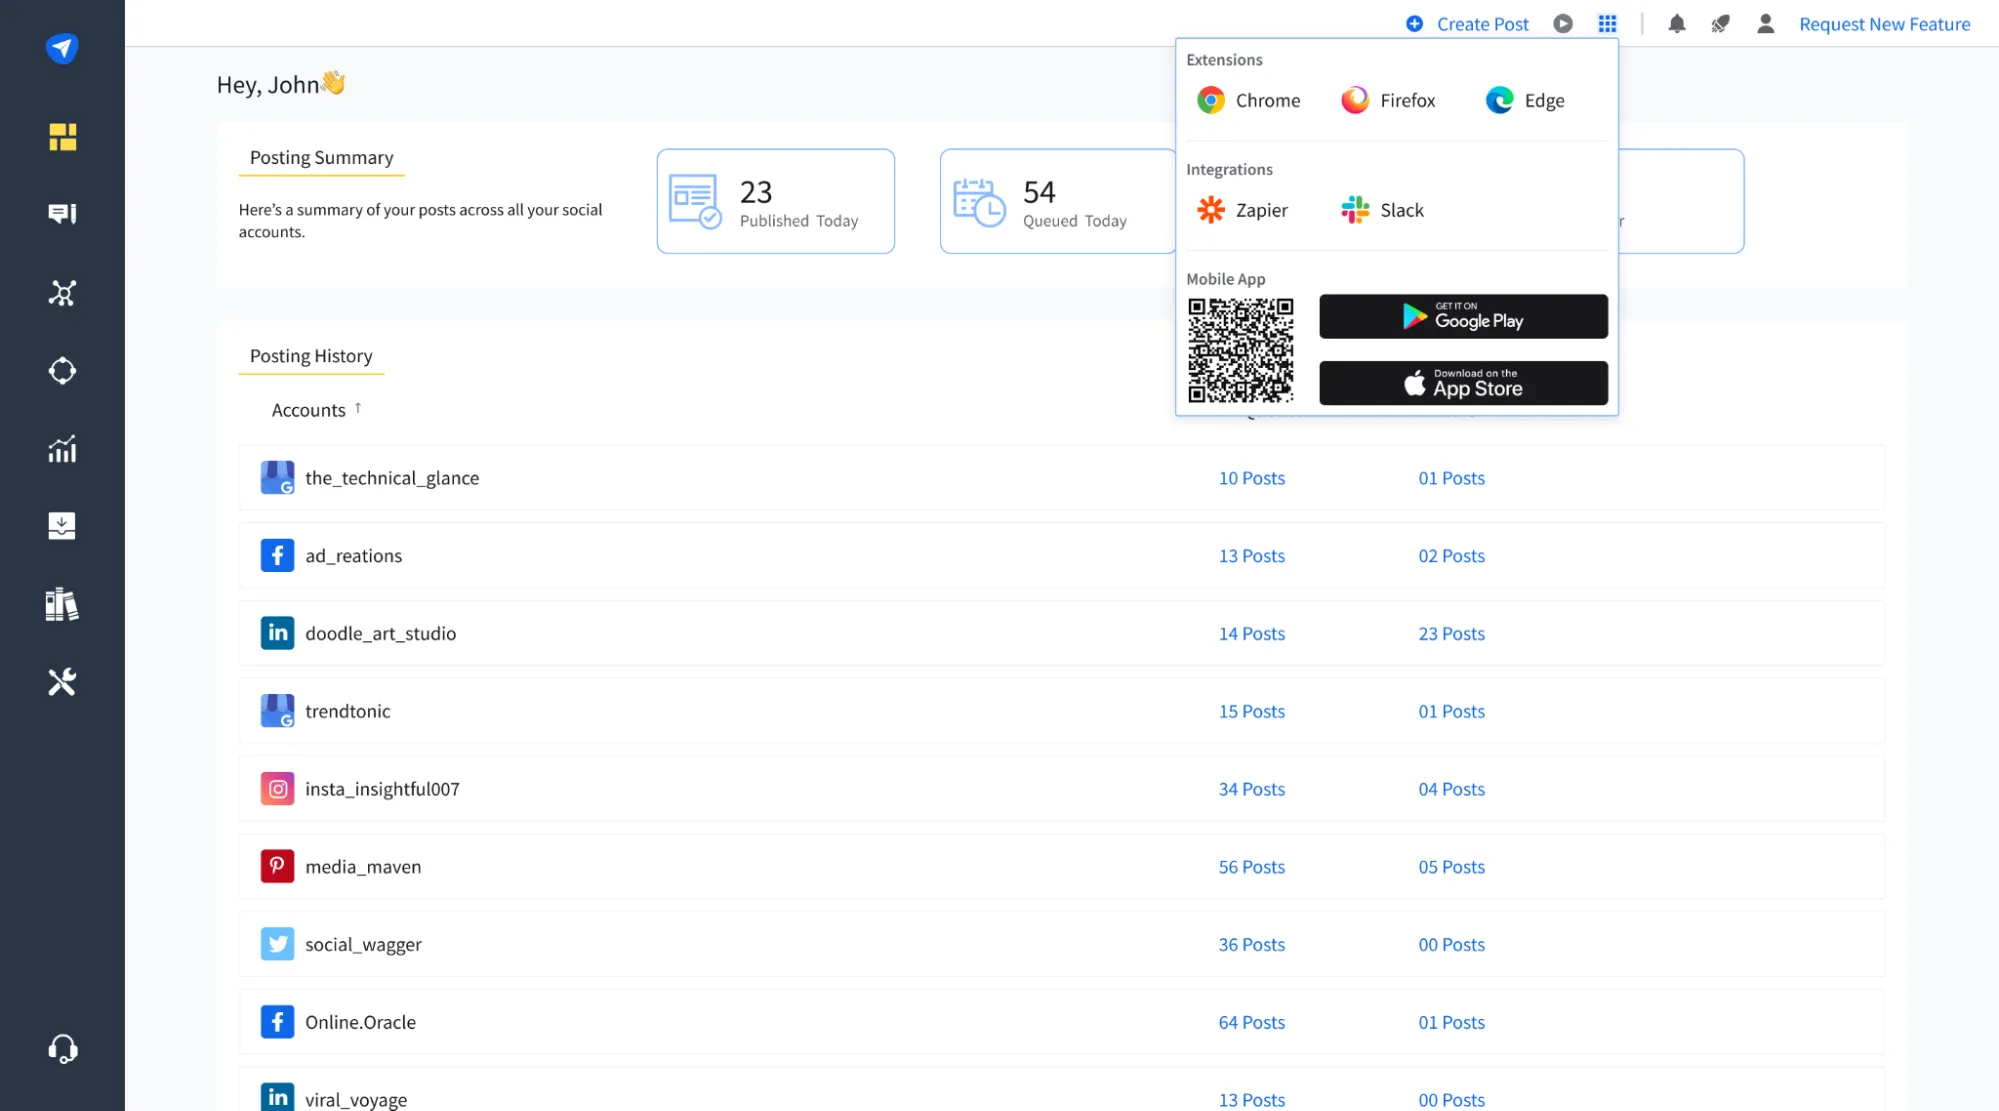Image resolution: width=1999 pixels, height=1111 pixels.
Task: Click the Published Today summary card
Action: coord(775,201)
